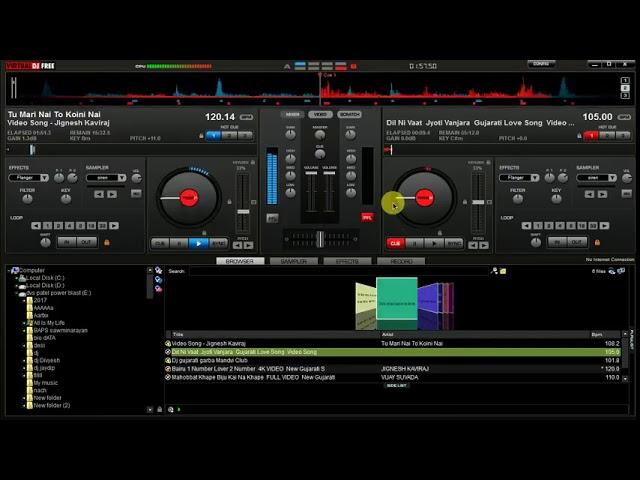Toggle right deck PFL headphone button
This screenshot has width=640, height=480.
coord(367,216)
